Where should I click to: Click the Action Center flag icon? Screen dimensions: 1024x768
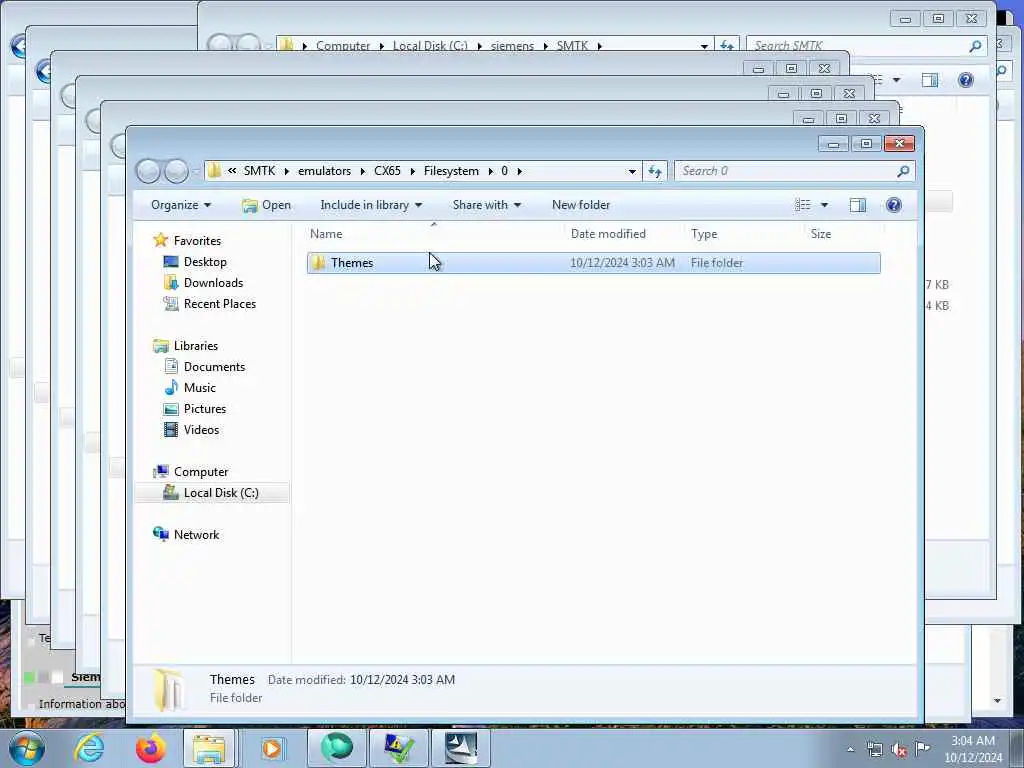[922, 748]
